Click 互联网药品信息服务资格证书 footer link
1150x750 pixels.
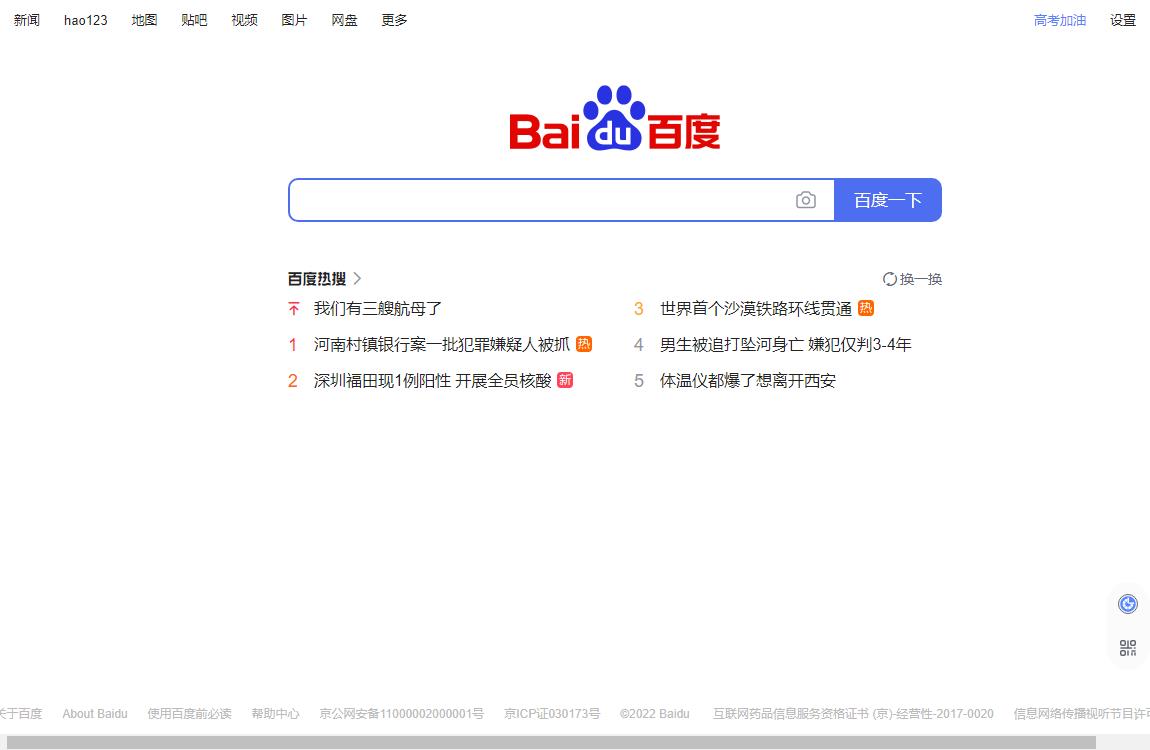(853, 713)
